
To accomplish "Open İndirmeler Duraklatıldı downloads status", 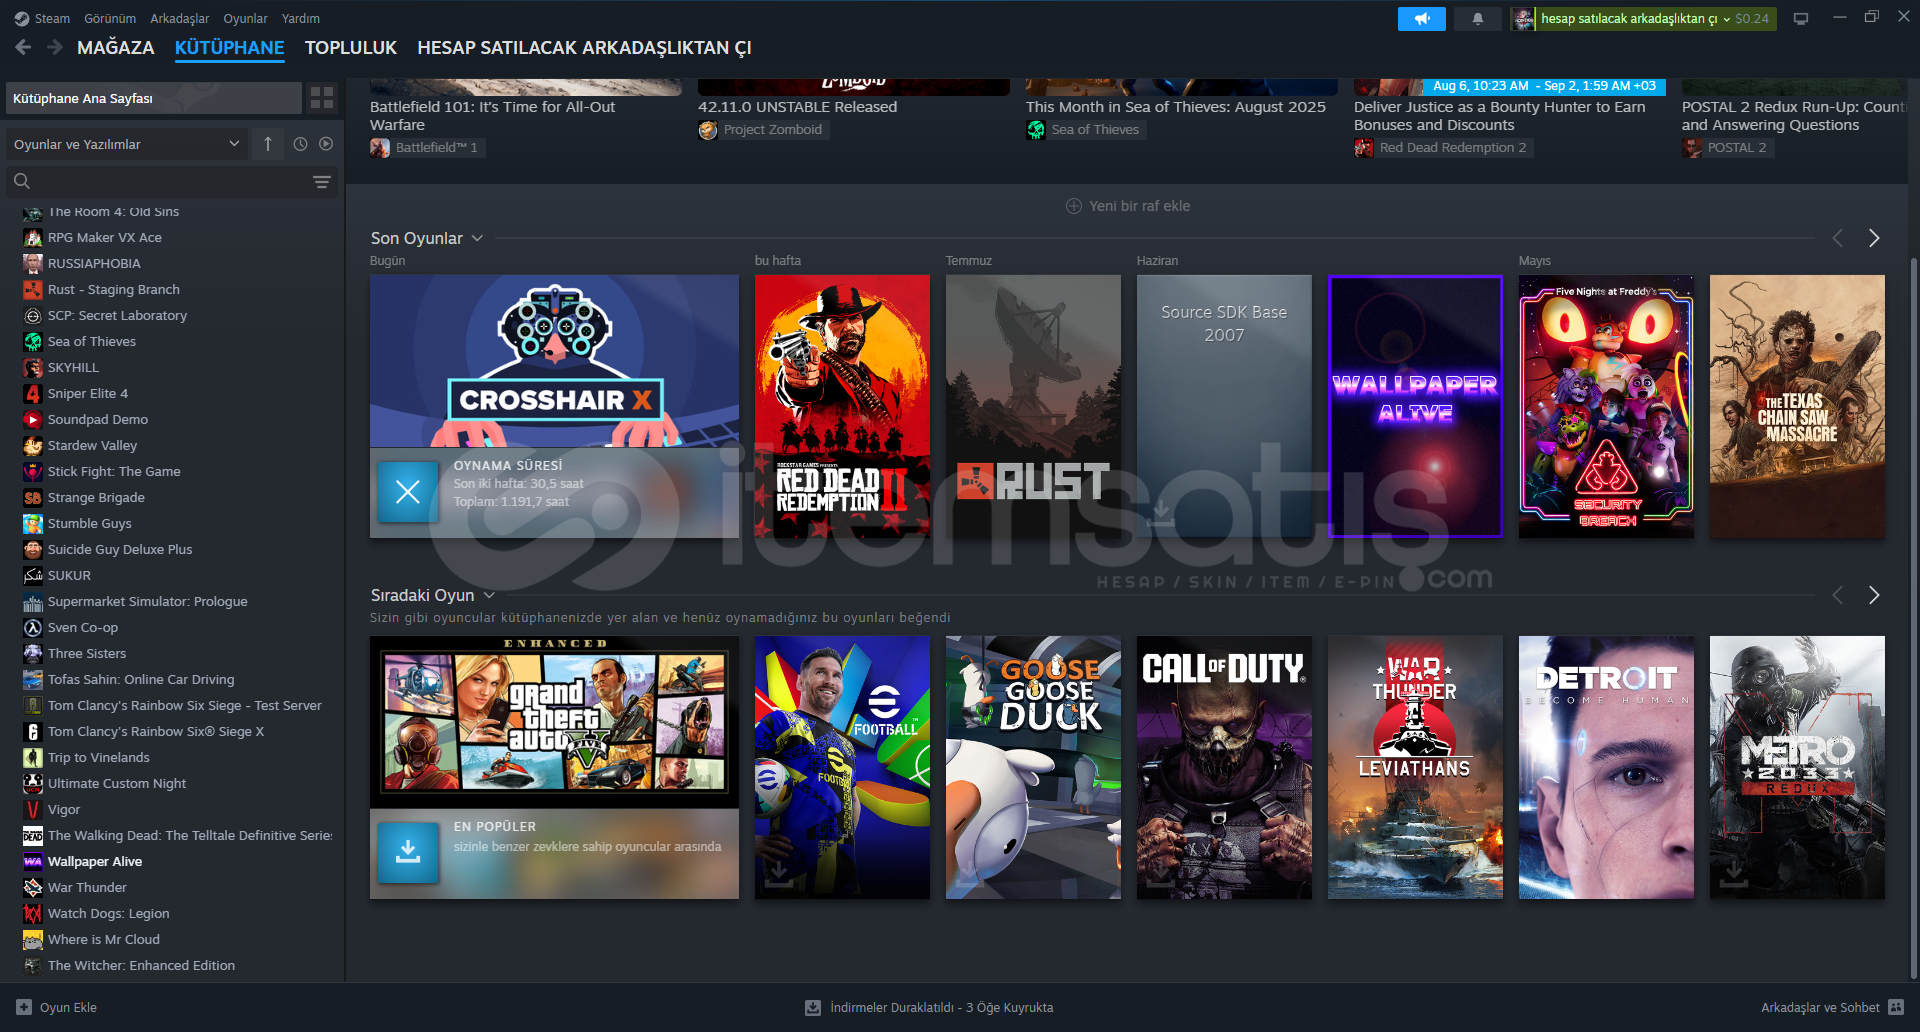I will (929, 1007).
